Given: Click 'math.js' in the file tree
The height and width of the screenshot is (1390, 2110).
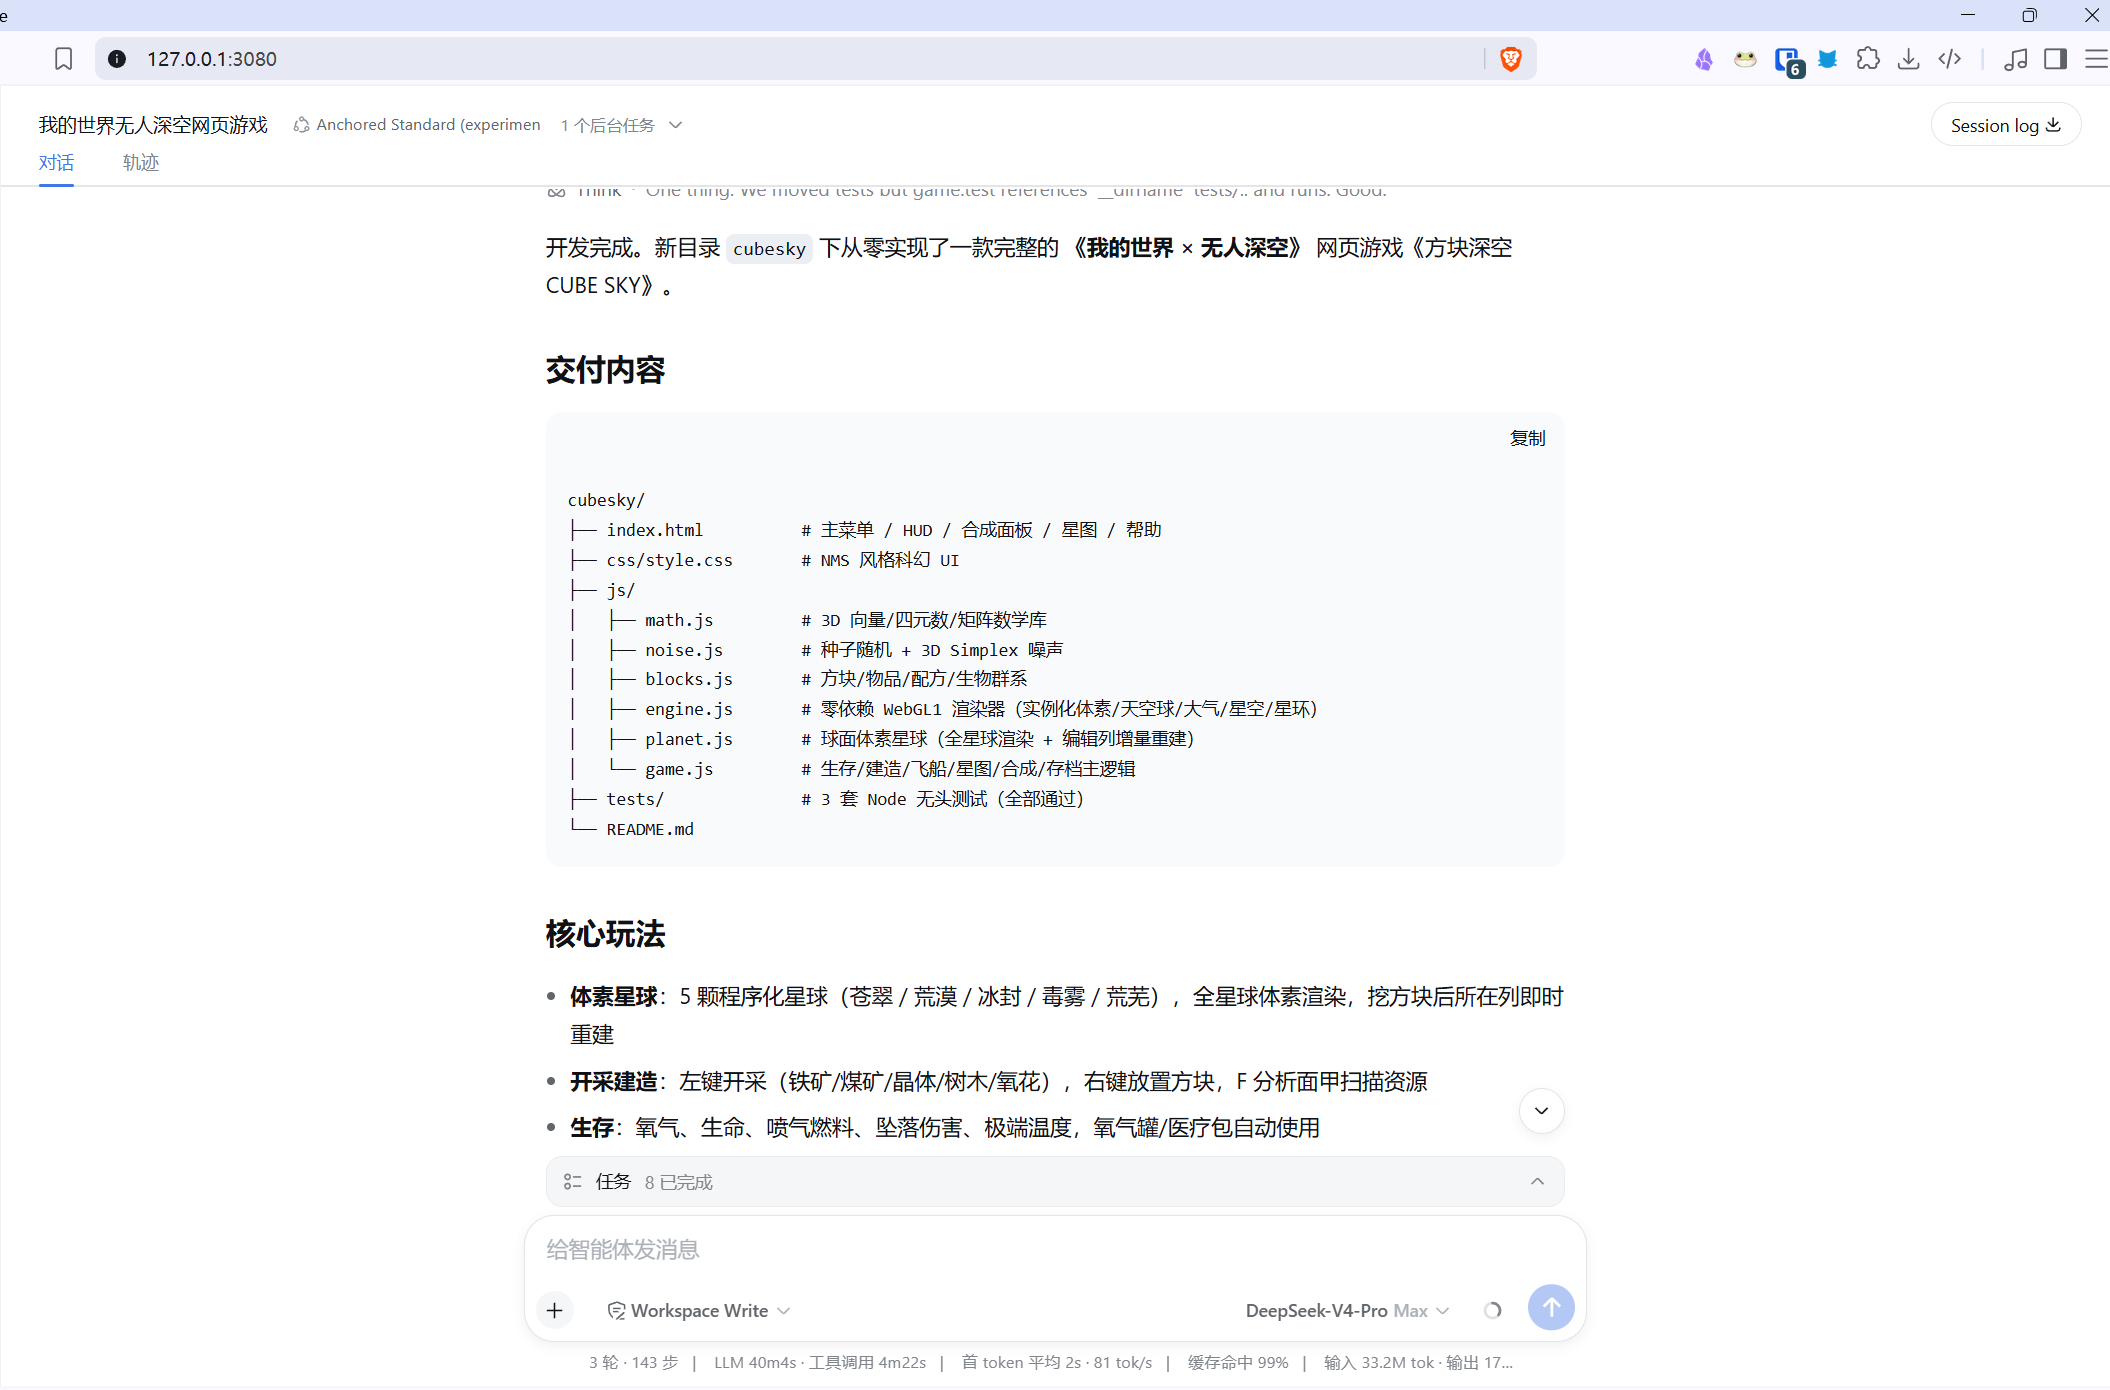Looking at the screenshot, I should tap(679, 620).
